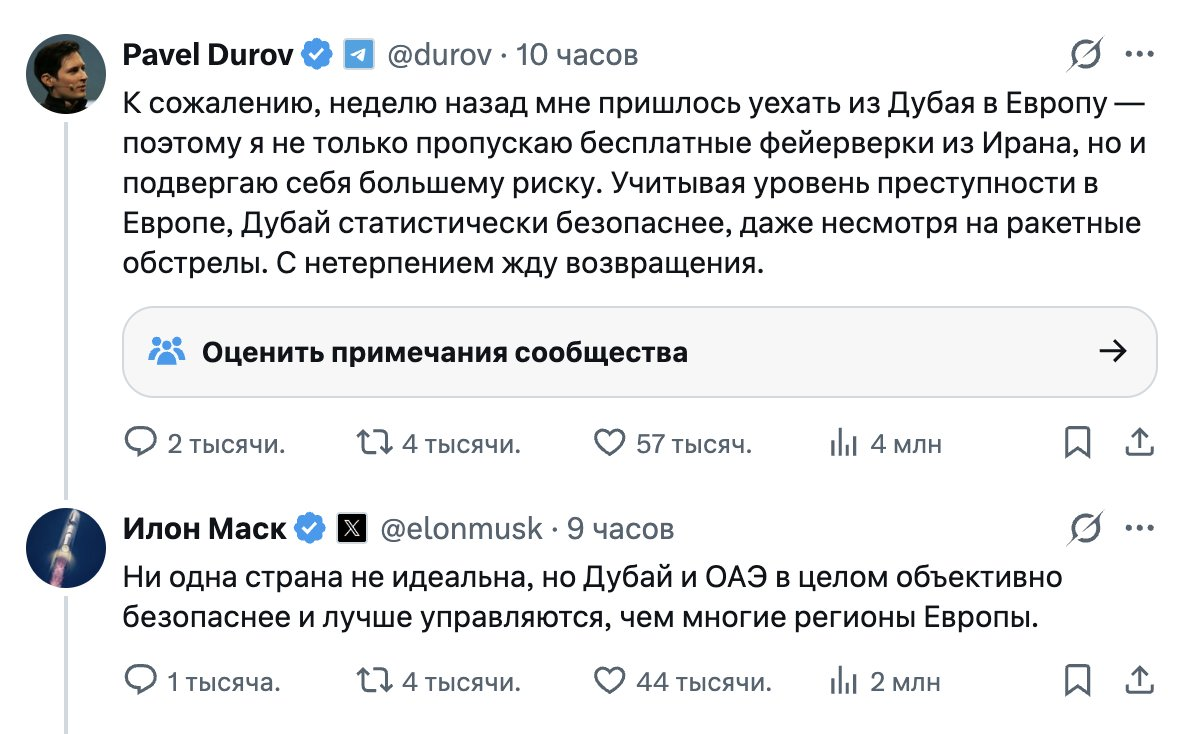Screen dimensions: 1184x734
Task: Bookmark Elon Musk's post
Action: 1077,681
